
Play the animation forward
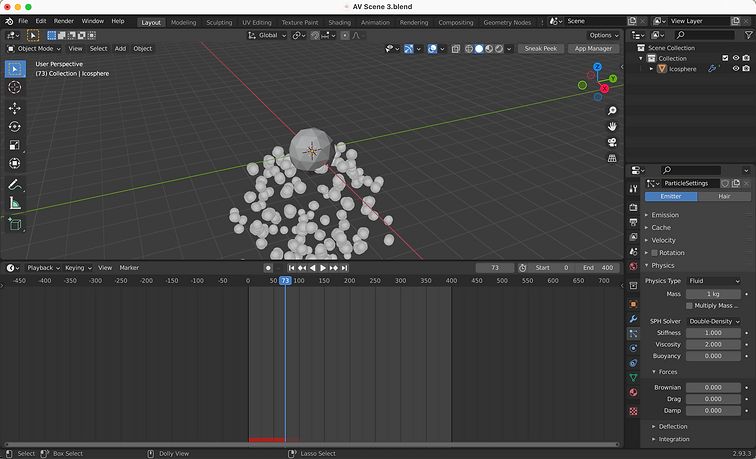click(323, 268)
